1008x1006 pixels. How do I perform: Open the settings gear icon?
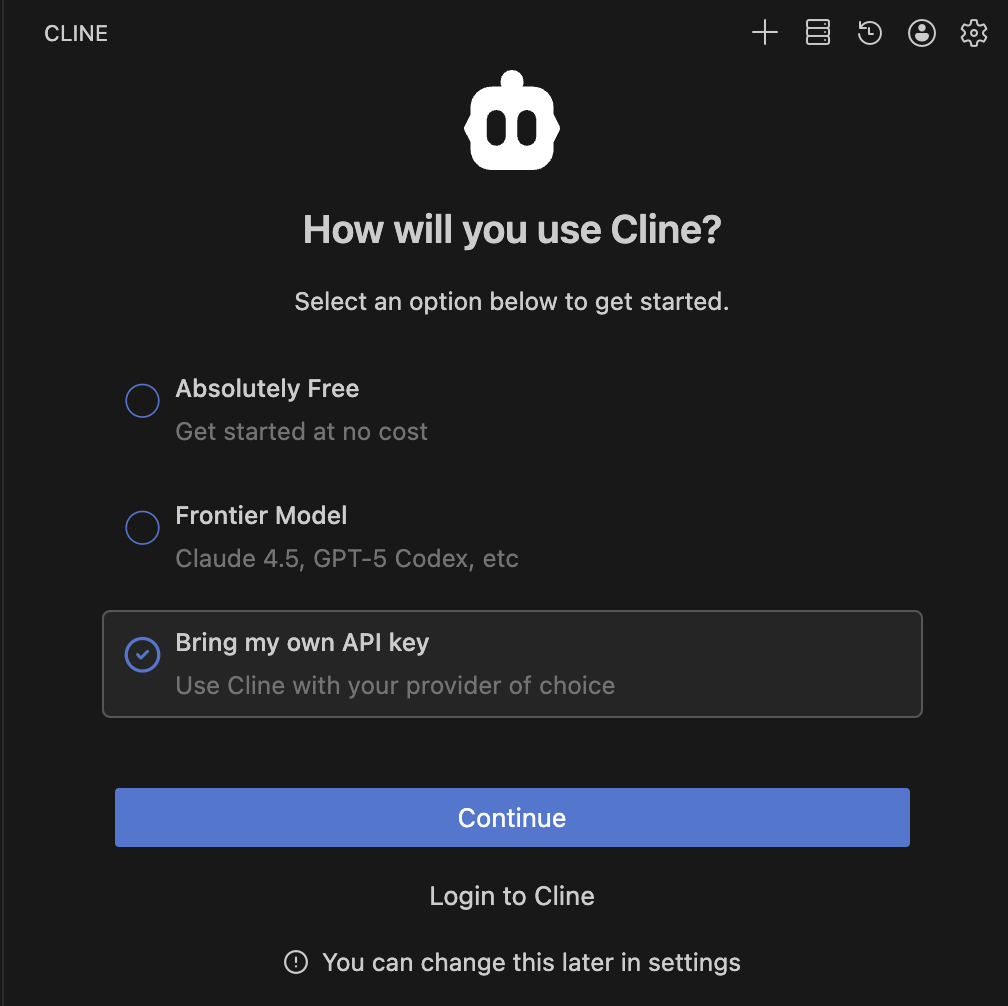tap(974, 33)
